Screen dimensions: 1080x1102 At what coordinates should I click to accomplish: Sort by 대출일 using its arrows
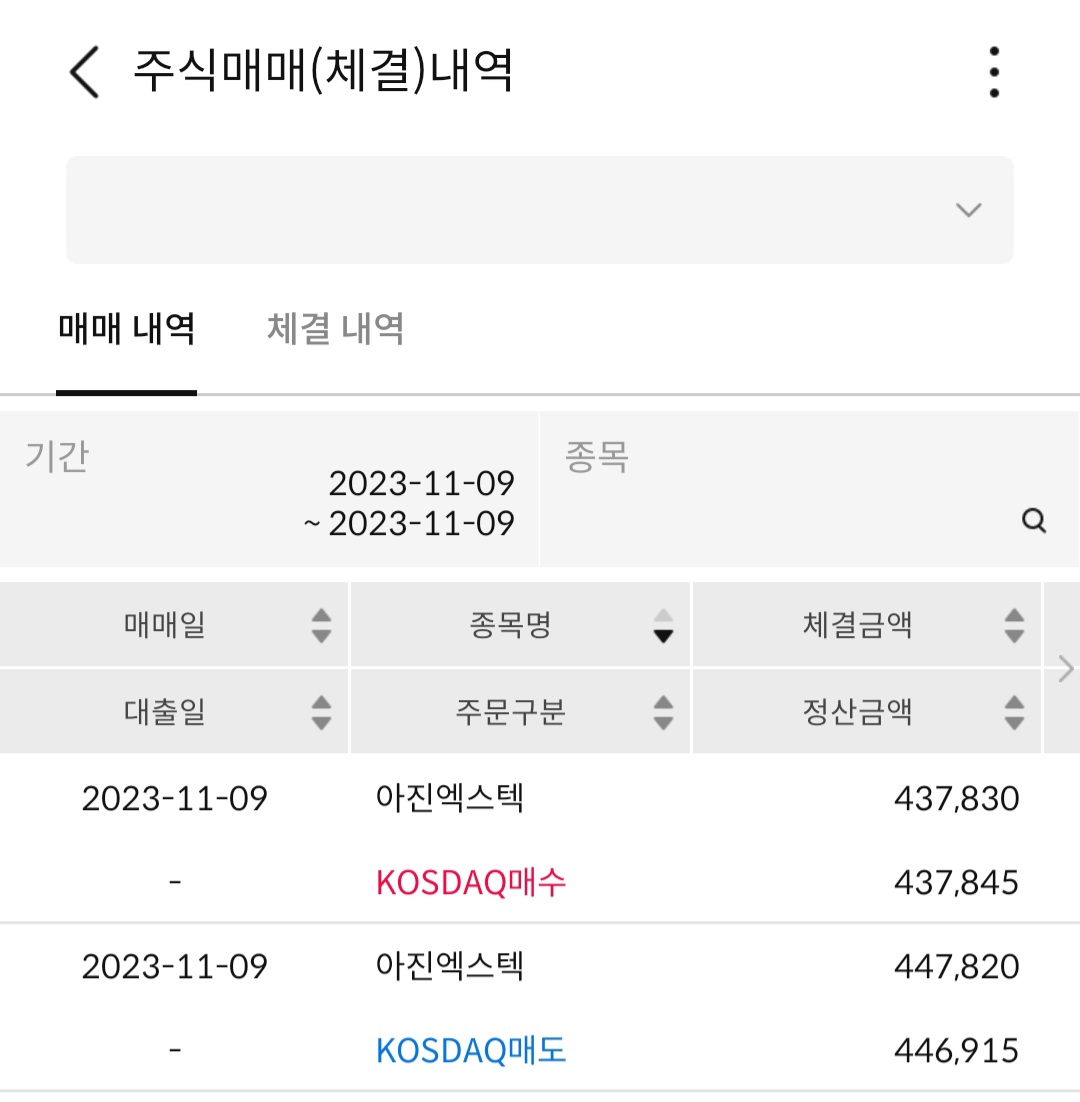tap(321, 713)
